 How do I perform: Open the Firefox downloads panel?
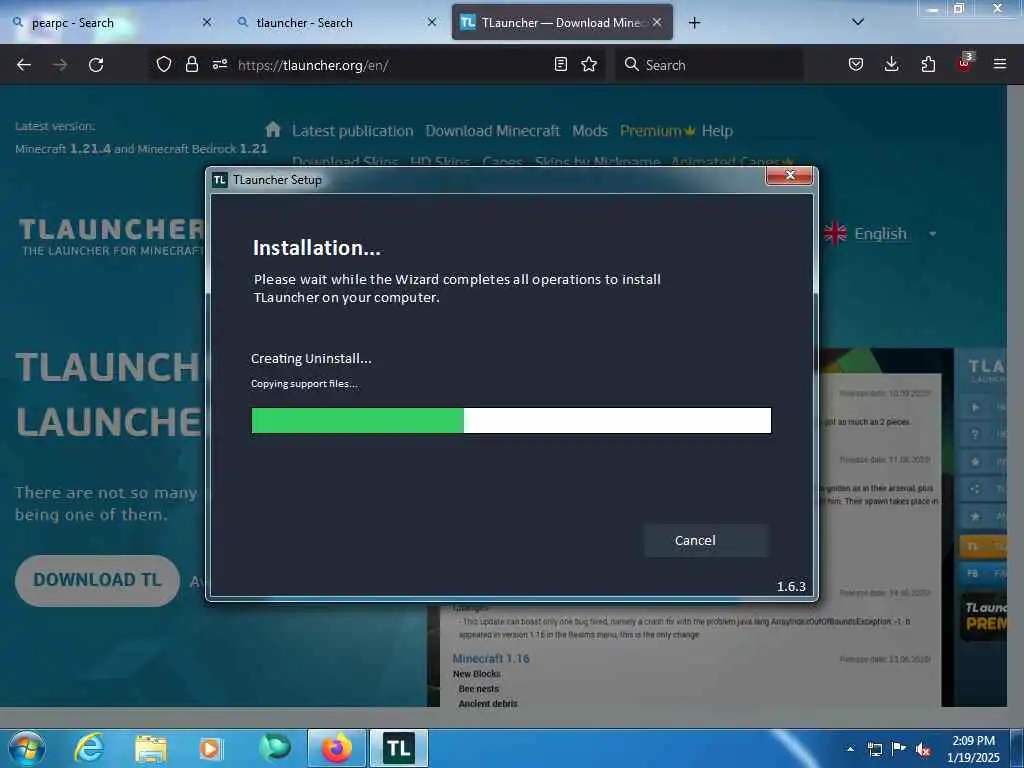pyautogui.click(x=891, y=64)
